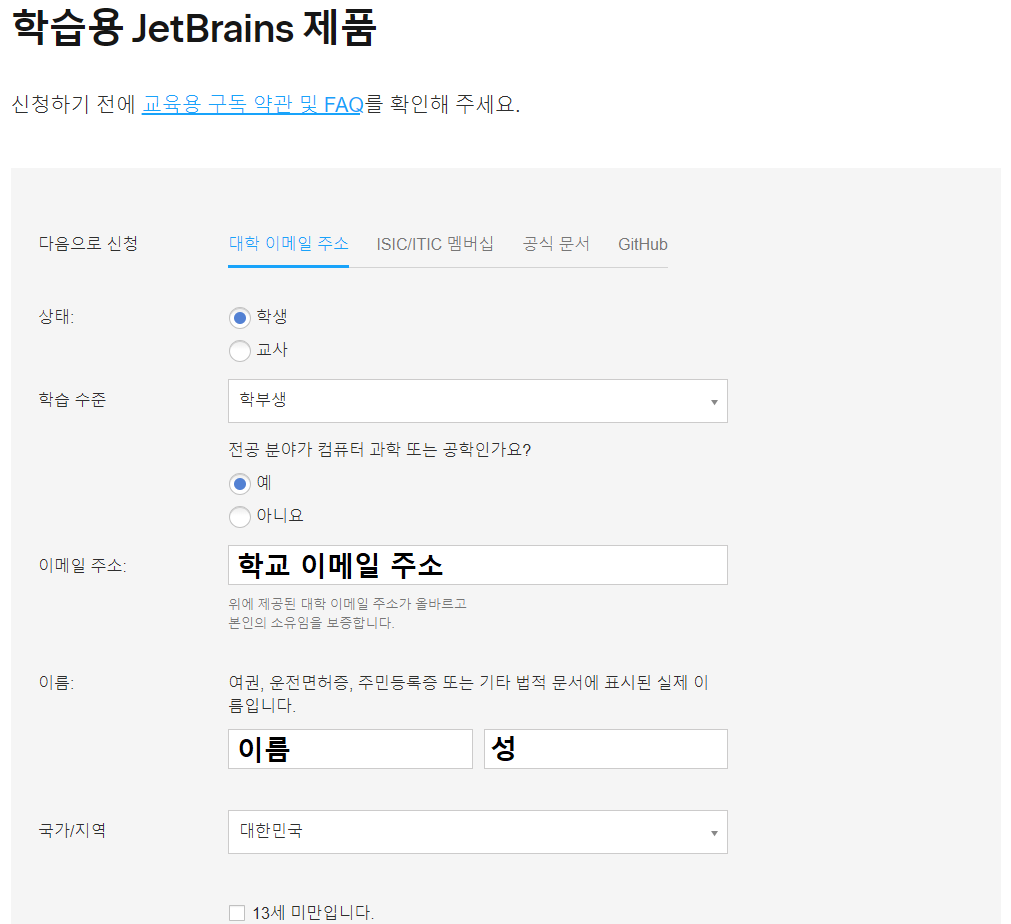Viewport: 1011px width, 924px height.
Task: Switch to the 대학 이메일 주소 tab
Action: [288, 244]
